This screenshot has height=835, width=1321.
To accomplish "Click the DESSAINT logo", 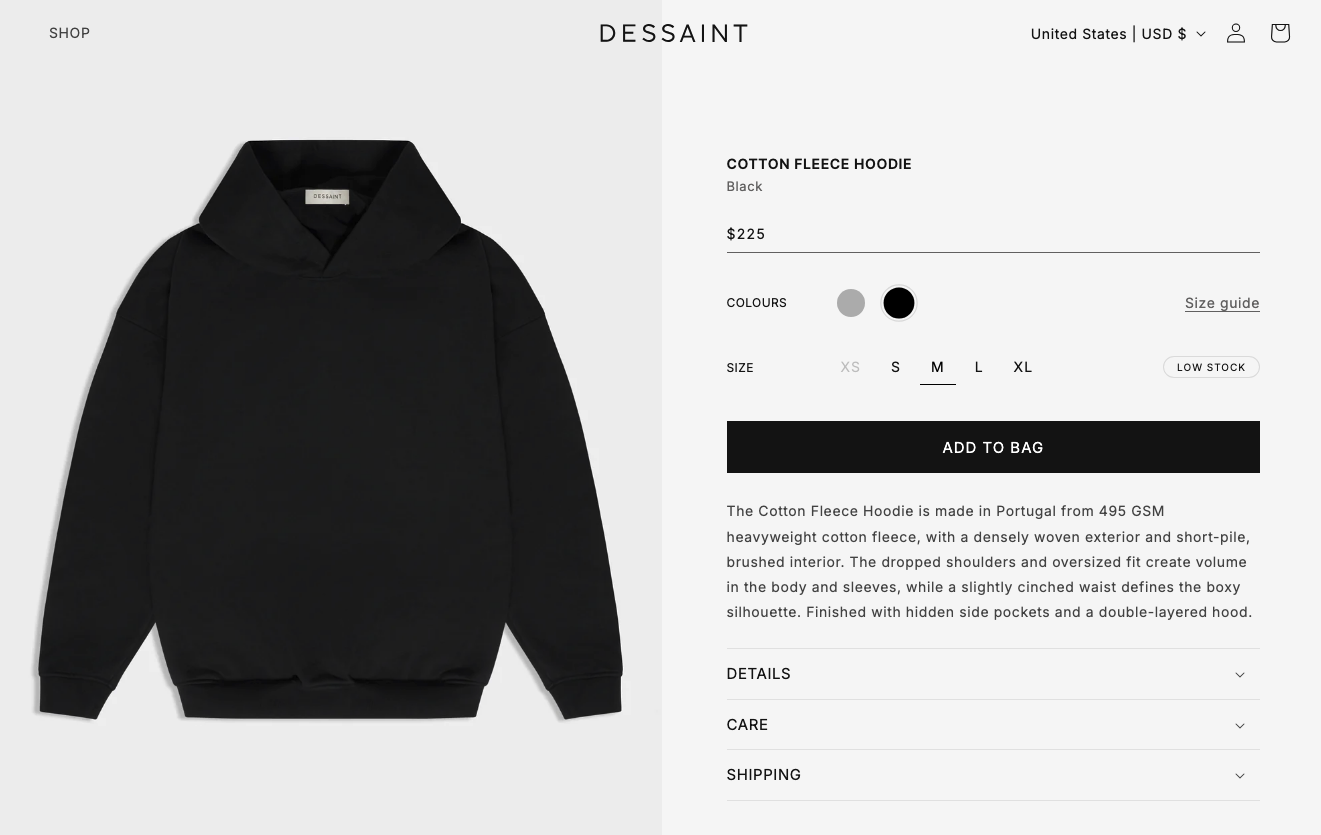I will pyautogui.click(x=673, y=33).
